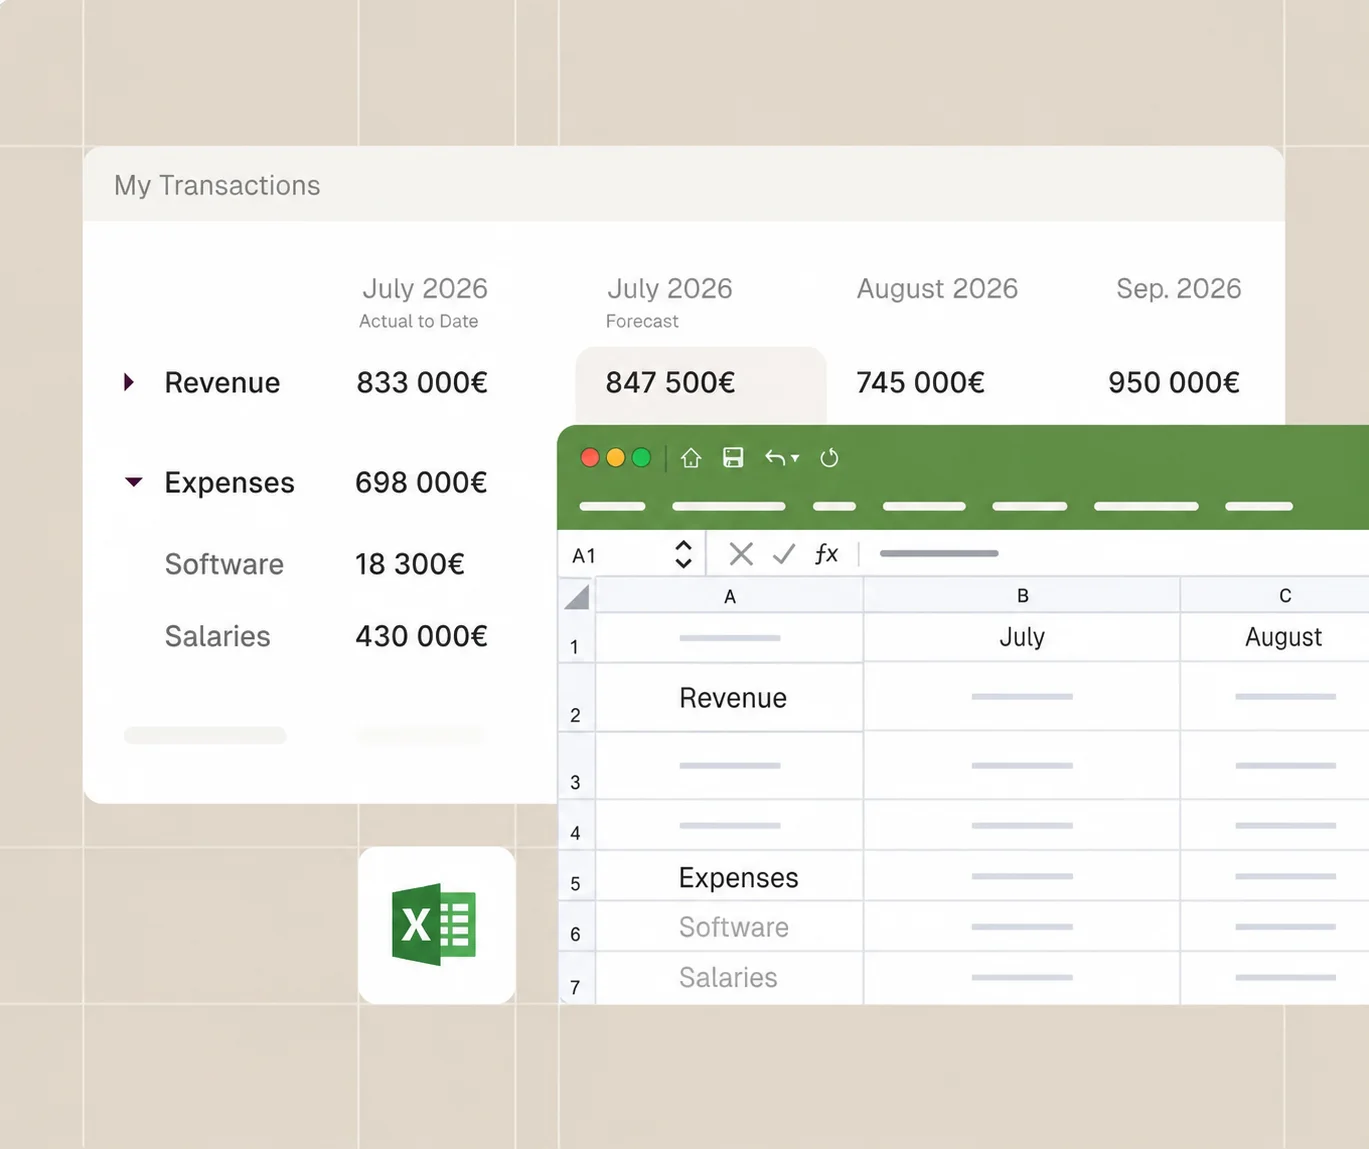
Task: Collapse the Expenses row
Action: coord(133,482)
